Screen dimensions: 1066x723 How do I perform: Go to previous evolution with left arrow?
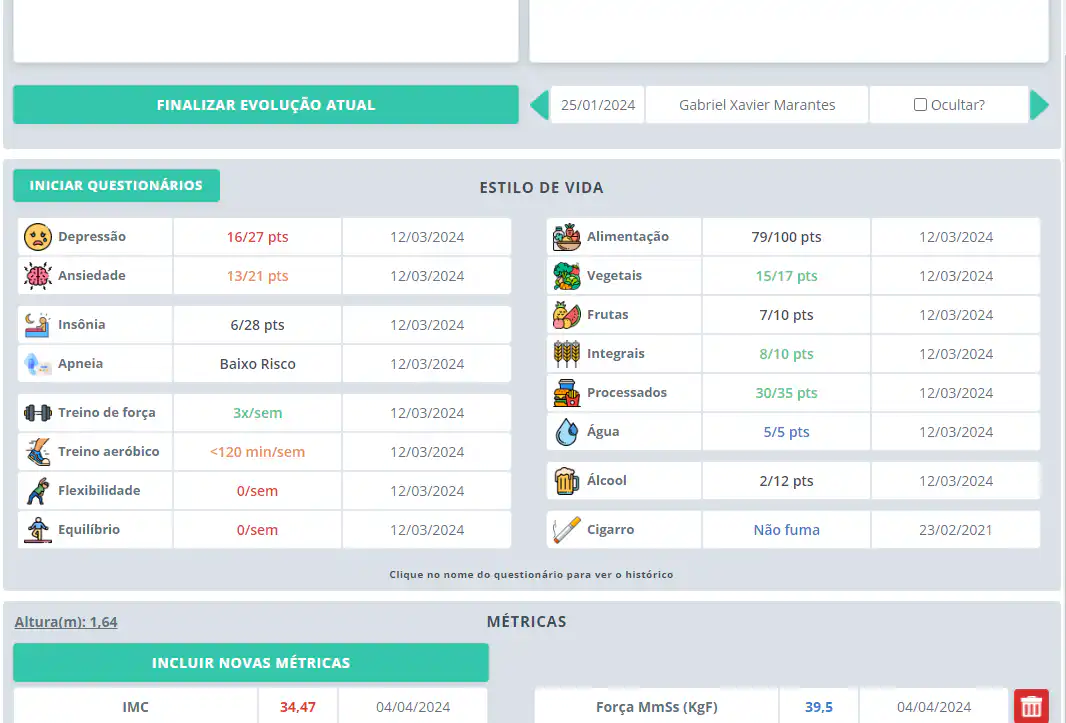[x=539, y=105]
